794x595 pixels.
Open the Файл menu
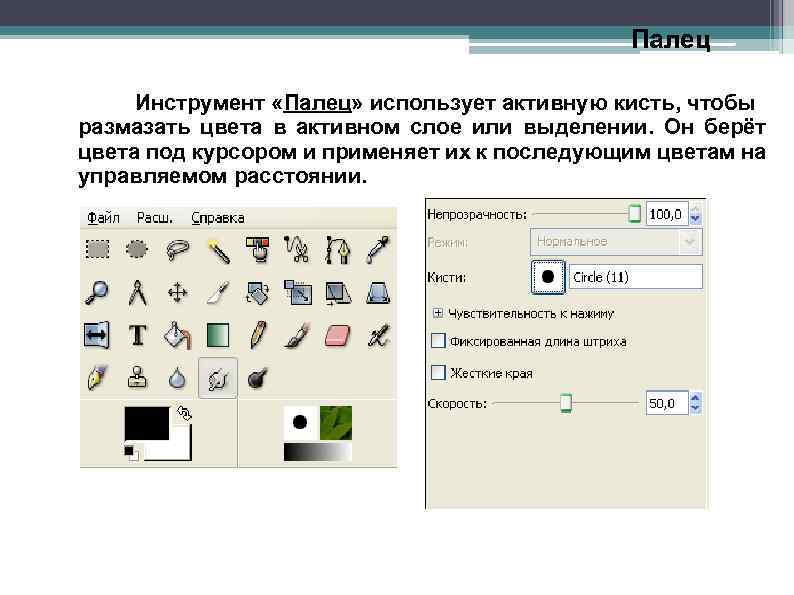(x=103, y=218)
